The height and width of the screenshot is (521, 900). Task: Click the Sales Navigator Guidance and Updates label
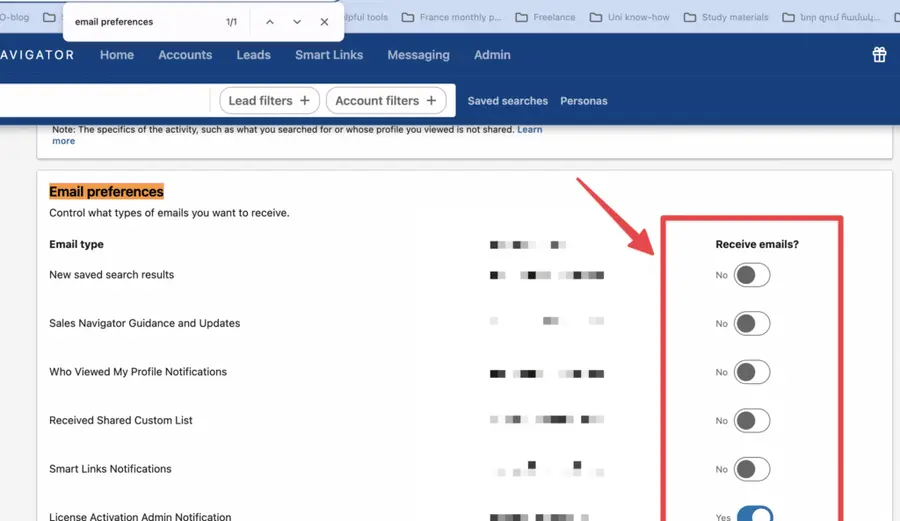[145, 324]
